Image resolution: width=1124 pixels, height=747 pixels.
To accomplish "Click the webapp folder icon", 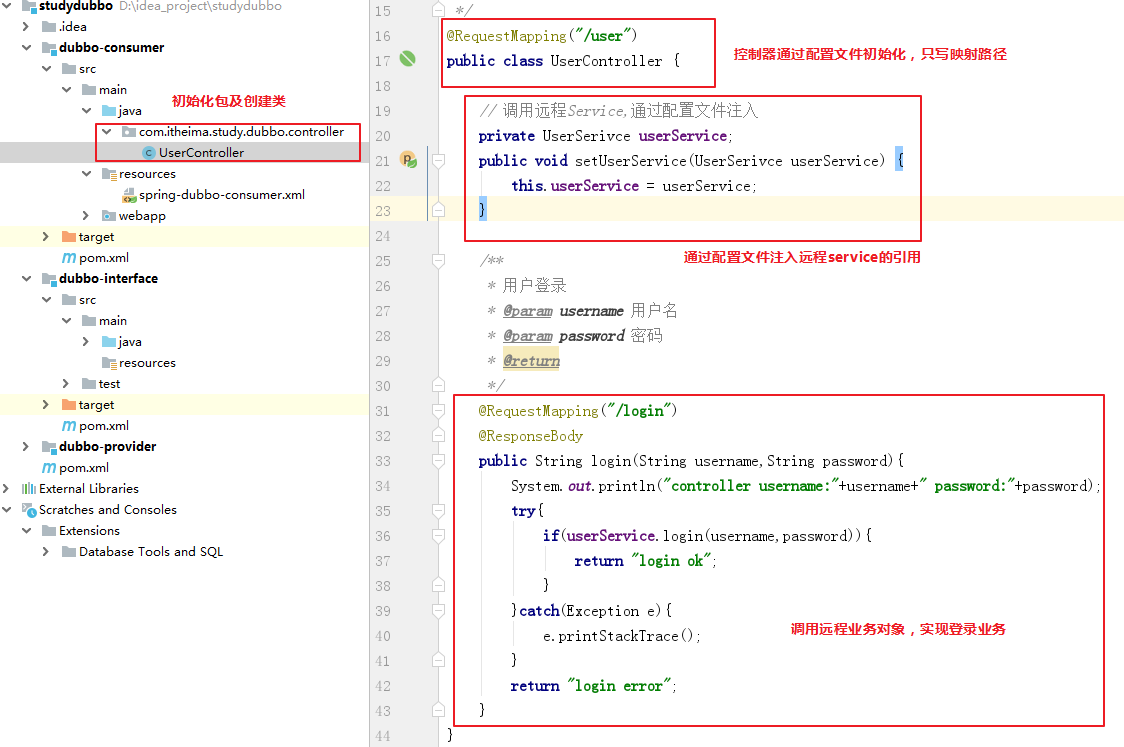I will pyautogui.click(x=109, y=216).
